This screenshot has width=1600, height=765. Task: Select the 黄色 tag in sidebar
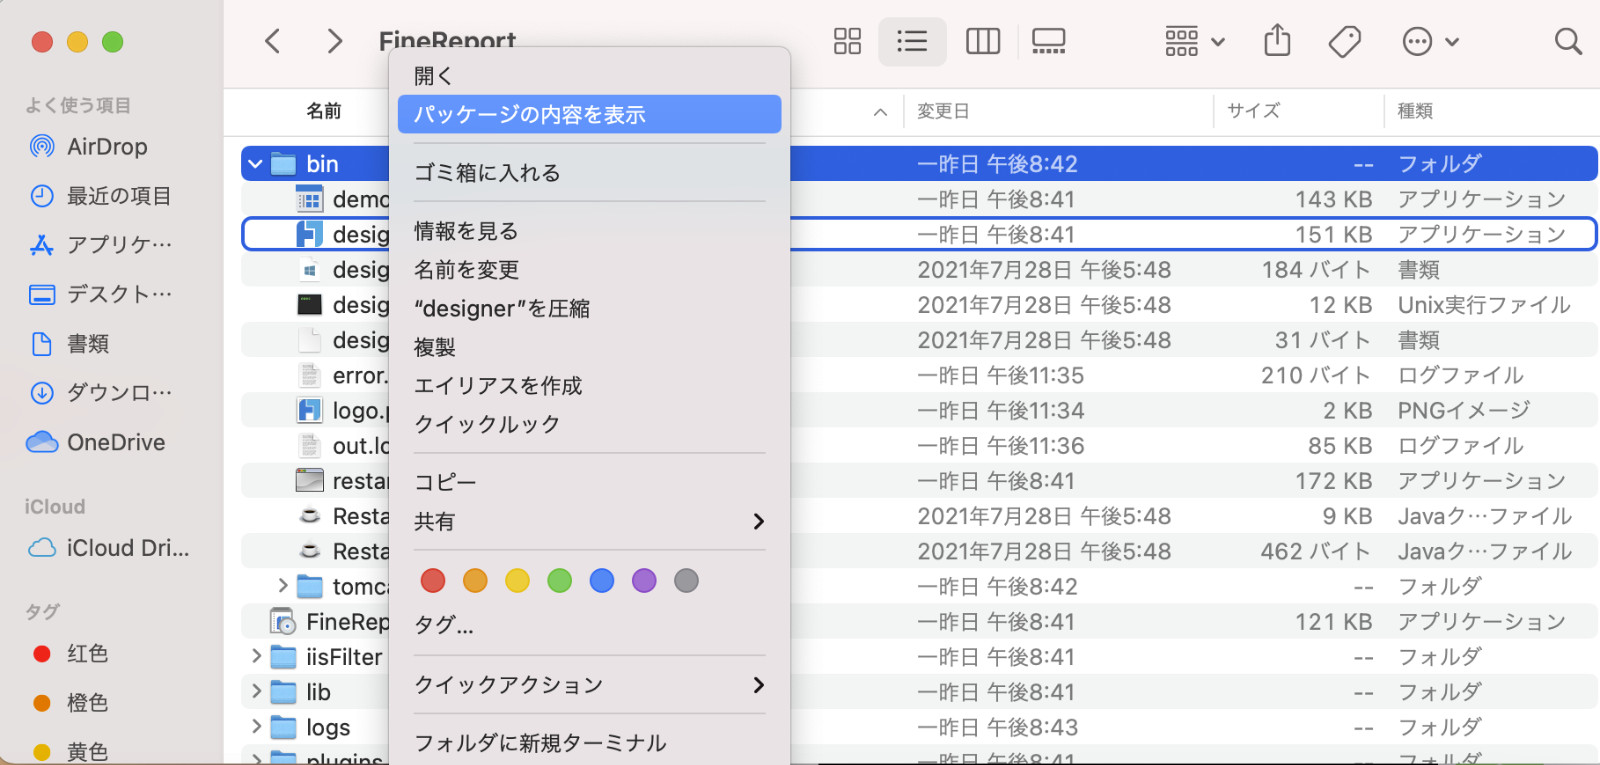tap(70, 752)
